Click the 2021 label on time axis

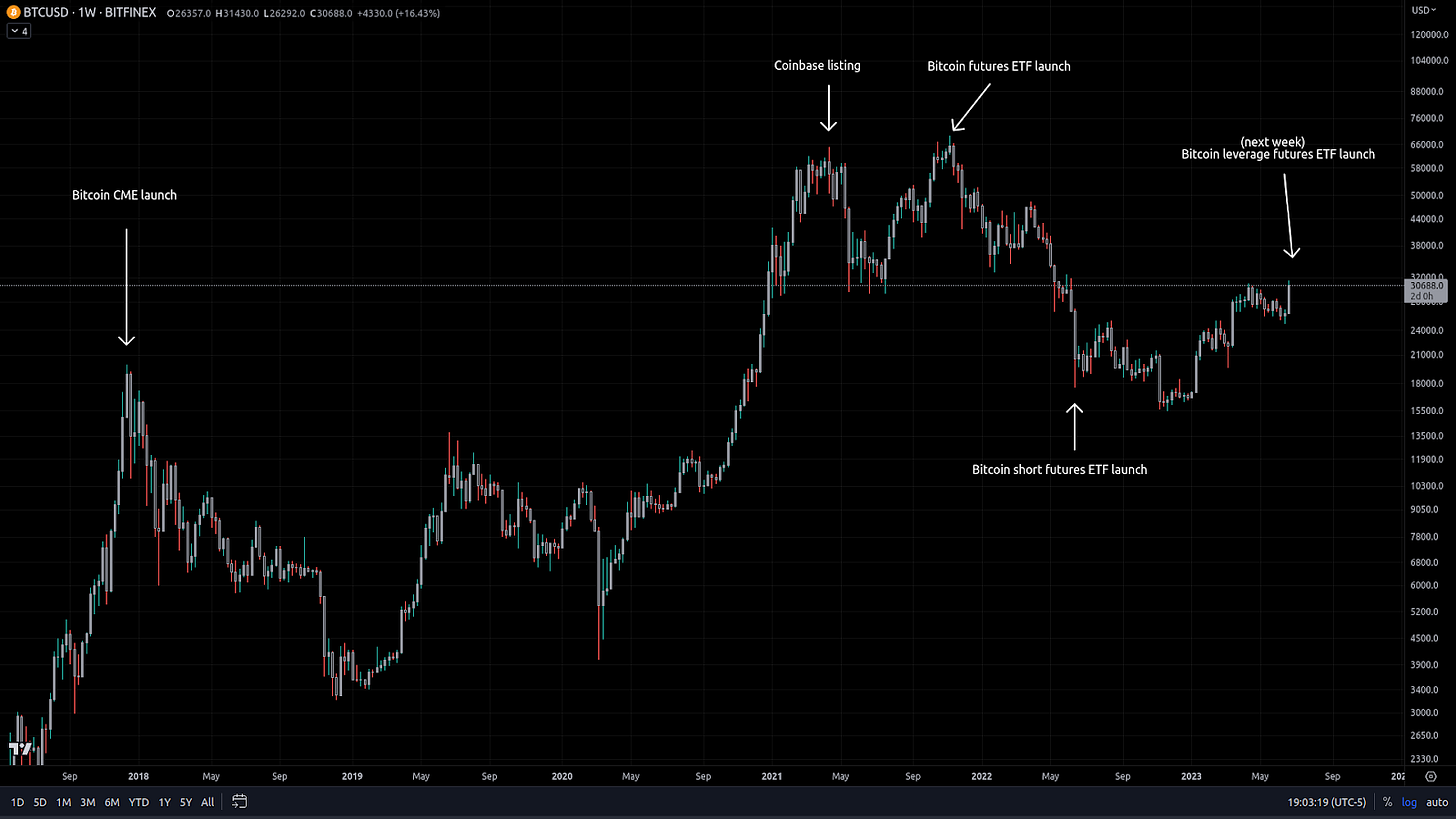point(771,776)
